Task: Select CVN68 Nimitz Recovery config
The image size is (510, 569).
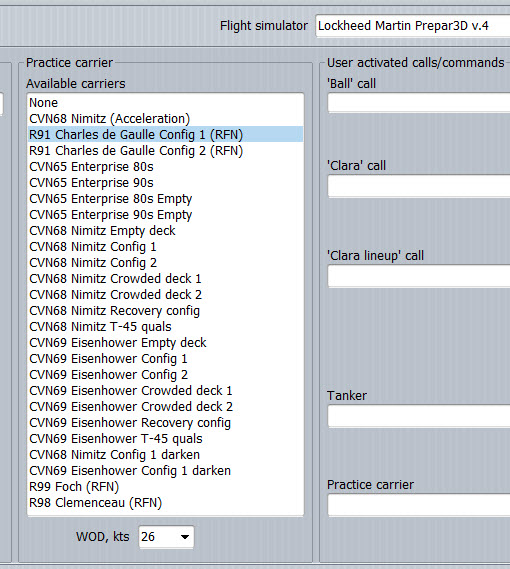Action: (166, 311)
